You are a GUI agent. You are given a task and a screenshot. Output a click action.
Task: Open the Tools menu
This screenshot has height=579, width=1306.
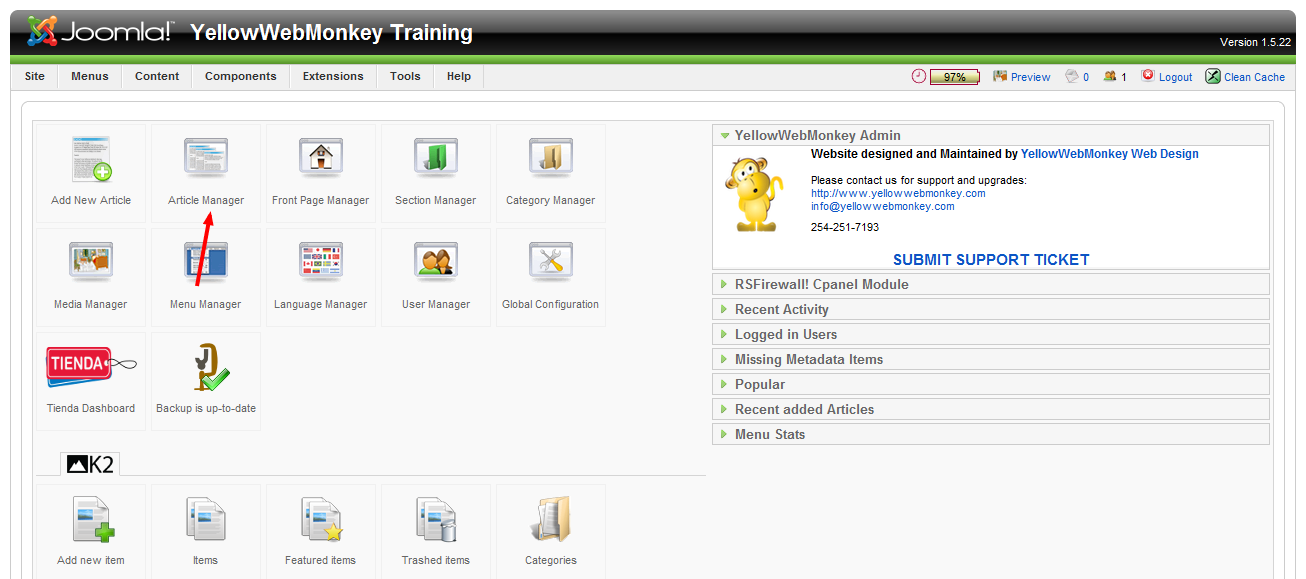pos(405,76)
